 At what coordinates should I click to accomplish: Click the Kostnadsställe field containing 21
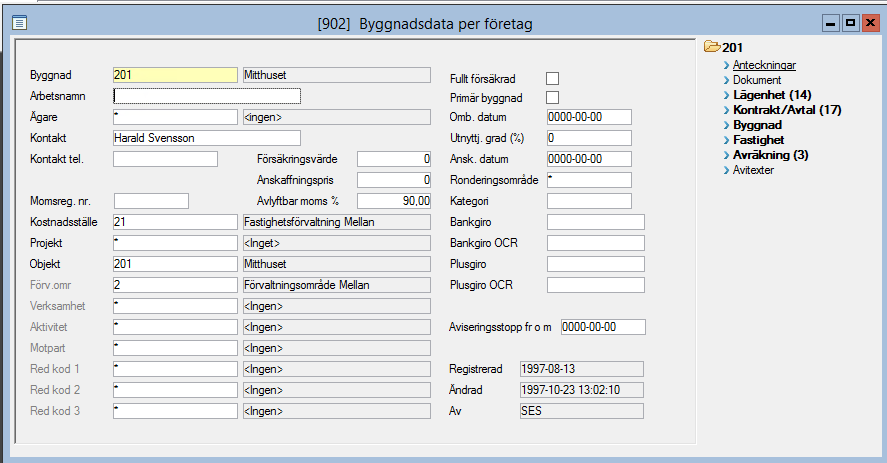(175, 222)
